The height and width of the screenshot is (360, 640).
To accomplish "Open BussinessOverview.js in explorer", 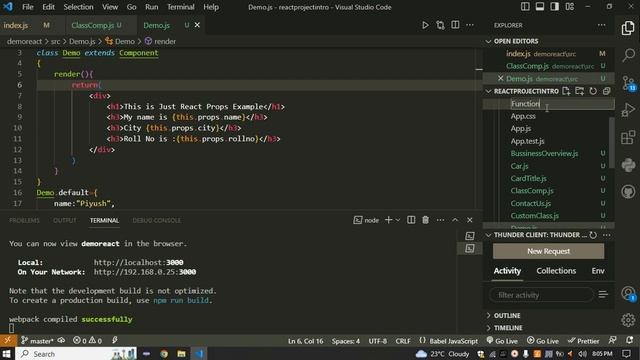I will pos(544,153).
